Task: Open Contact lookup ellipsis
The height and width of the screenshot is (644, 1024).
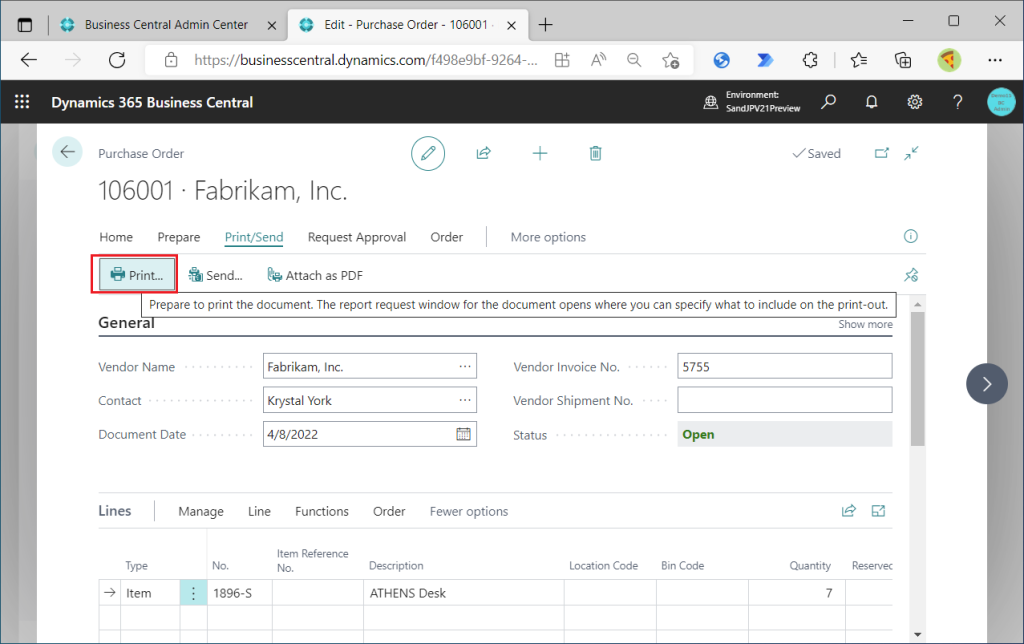Action: tap(465, 400)
